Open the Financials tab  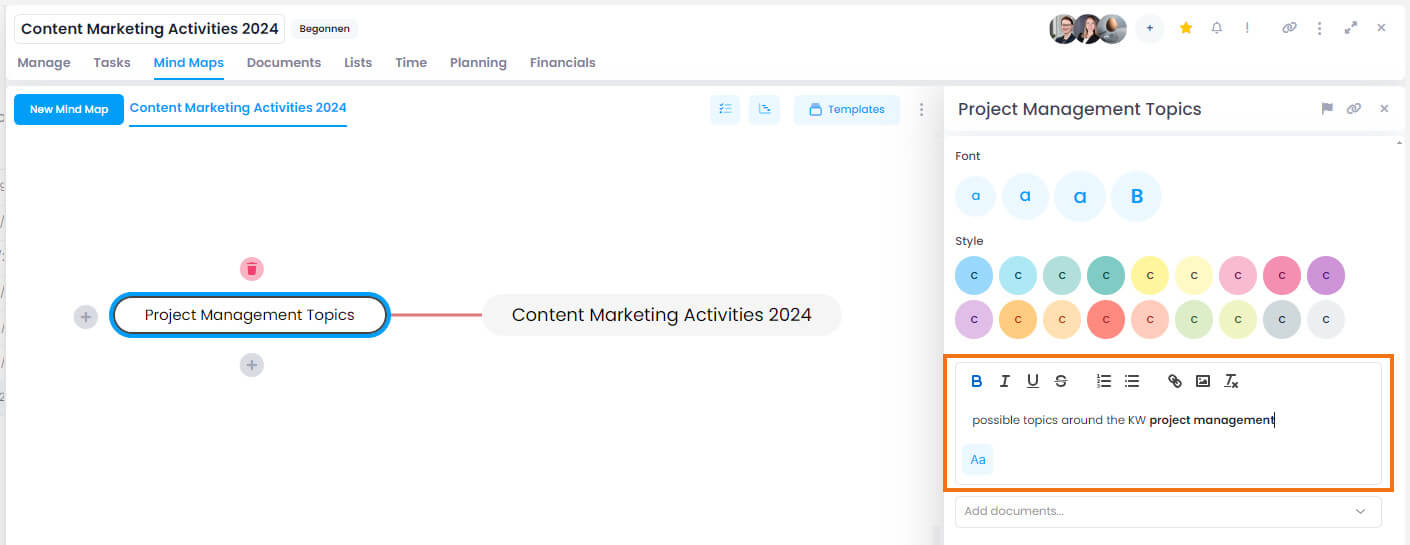pyautogui.click(x=562, y=62)
